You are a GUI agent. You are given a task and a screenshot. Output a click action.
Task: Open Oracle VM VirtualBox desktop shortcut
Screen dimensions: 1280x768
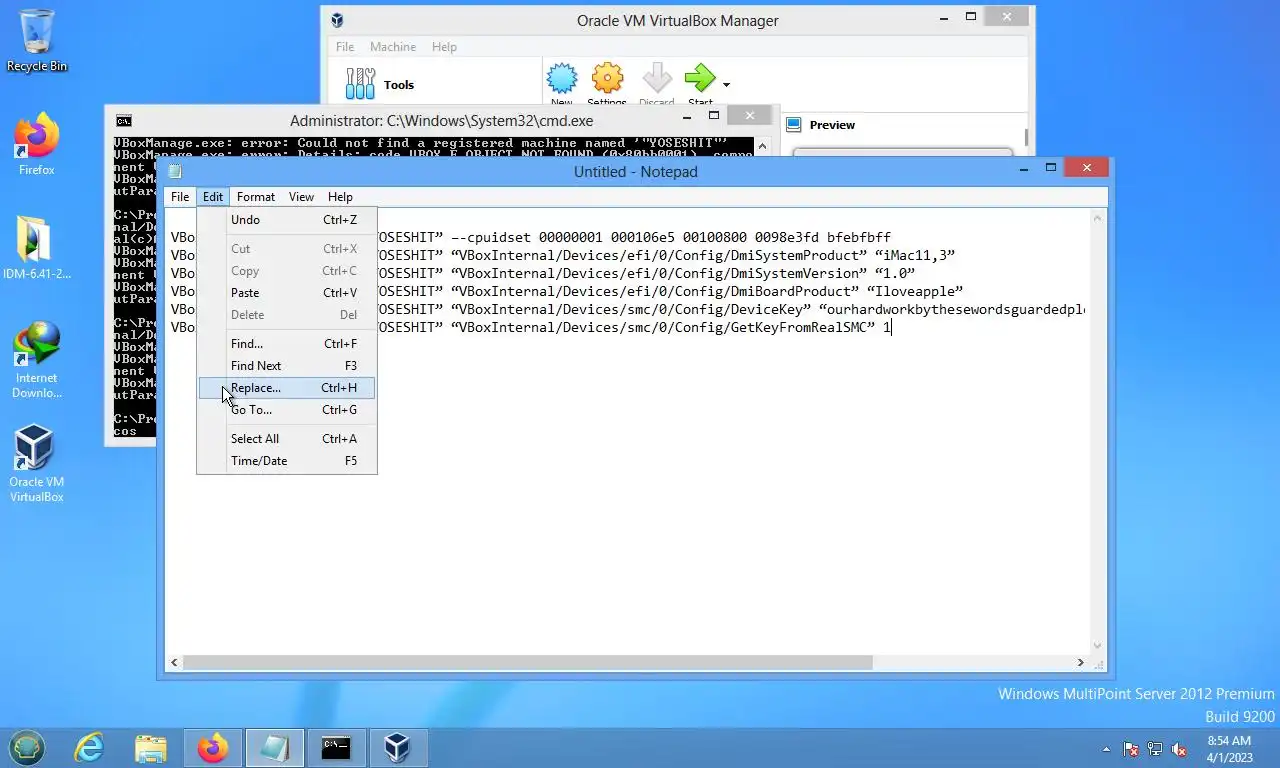coord(37,463)
